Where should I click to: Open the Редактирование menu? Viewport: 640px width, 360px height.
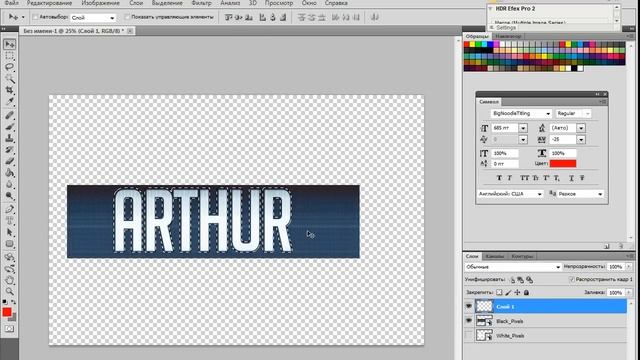click(x=49, y=3)
